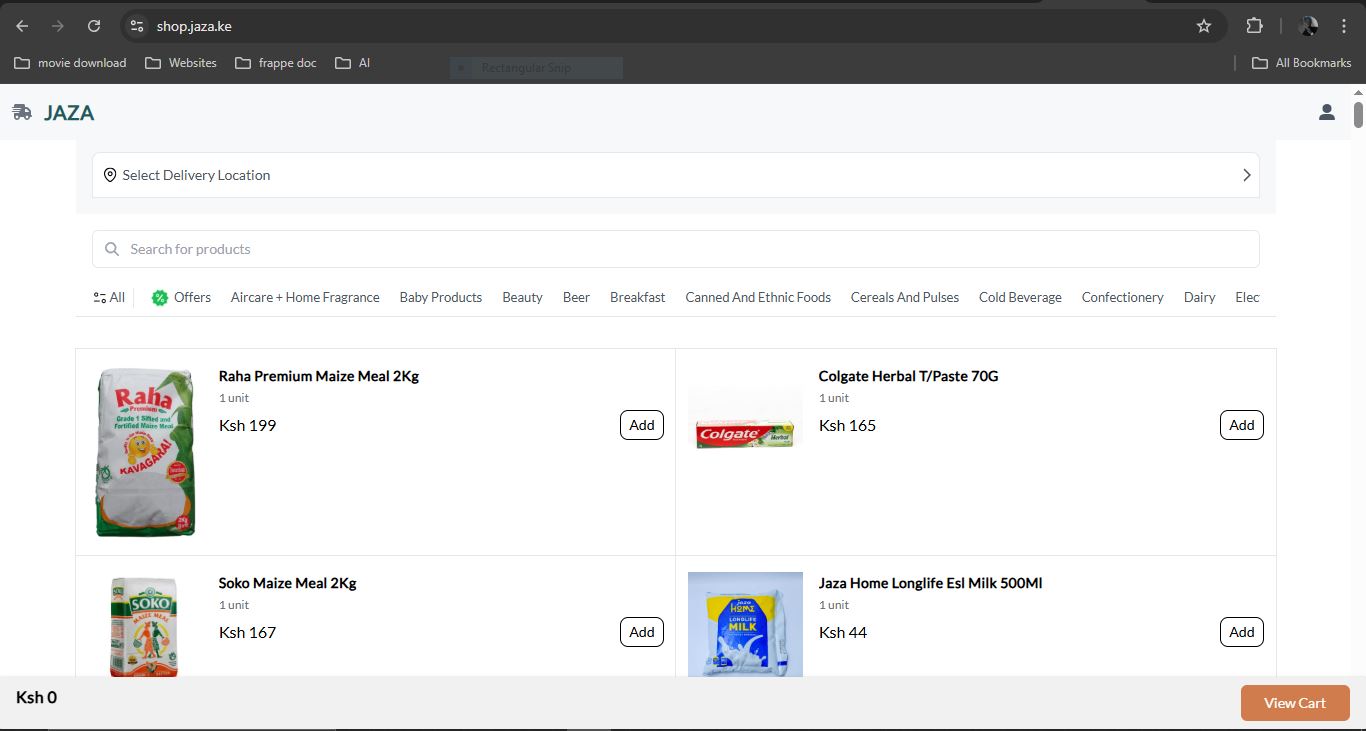Switch to the Cold Beverage category
Viewport: 1366px width, 731px height.
tap(1020, 298)
